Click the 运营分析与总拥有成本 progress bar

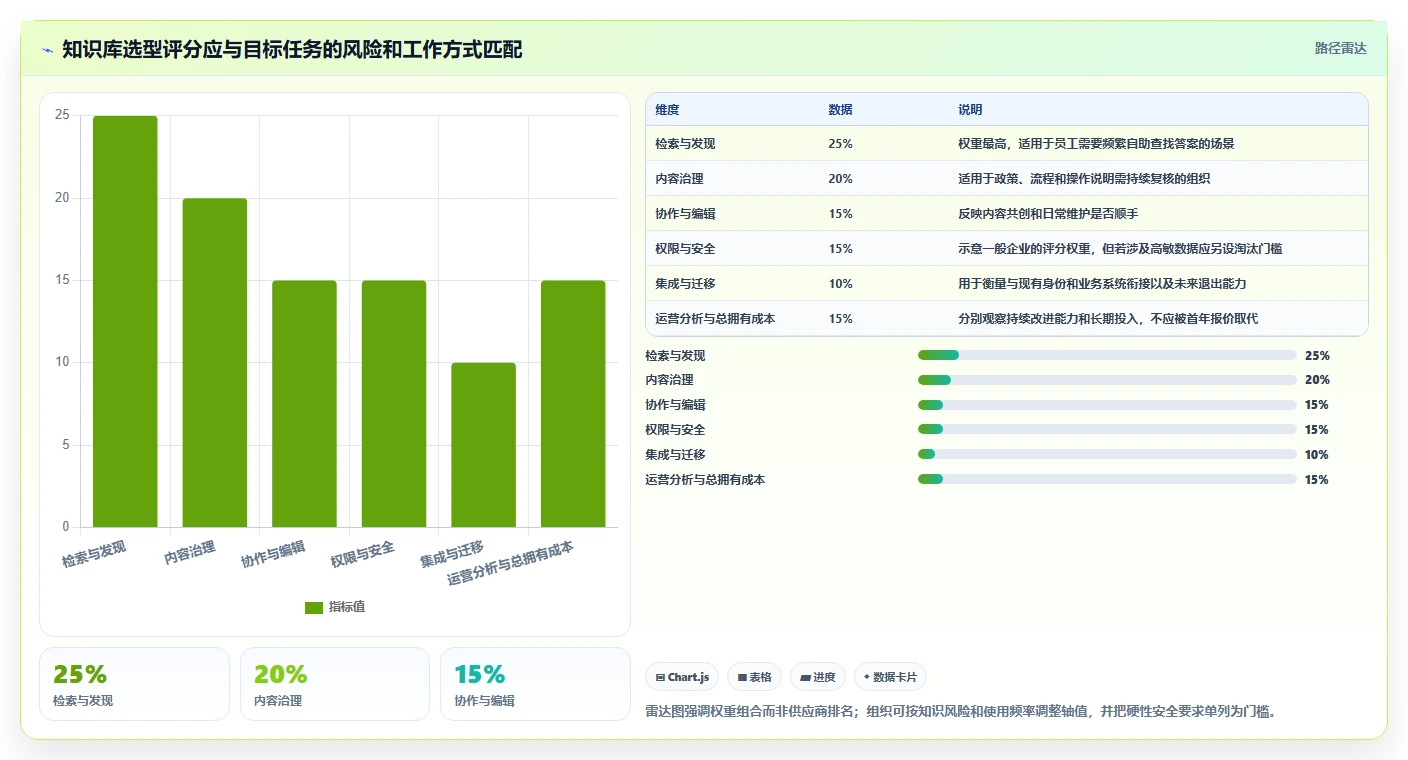point(1107,480)
